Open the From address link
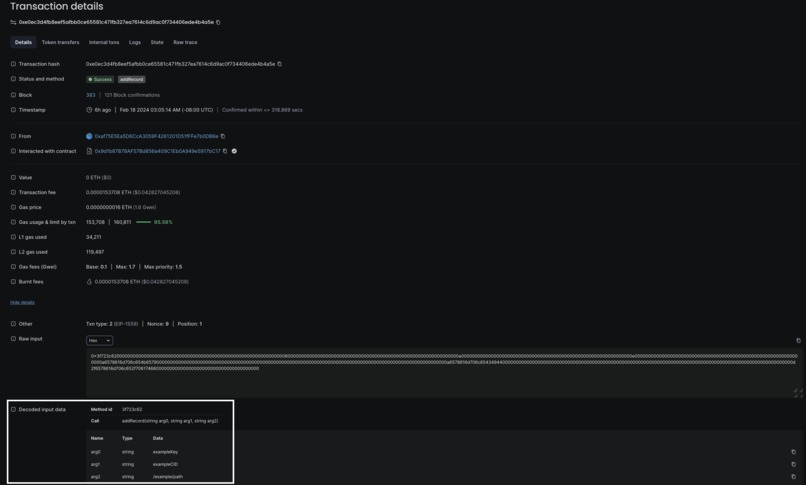Viewport: 806px width, 485px height. tap(156, 136)
